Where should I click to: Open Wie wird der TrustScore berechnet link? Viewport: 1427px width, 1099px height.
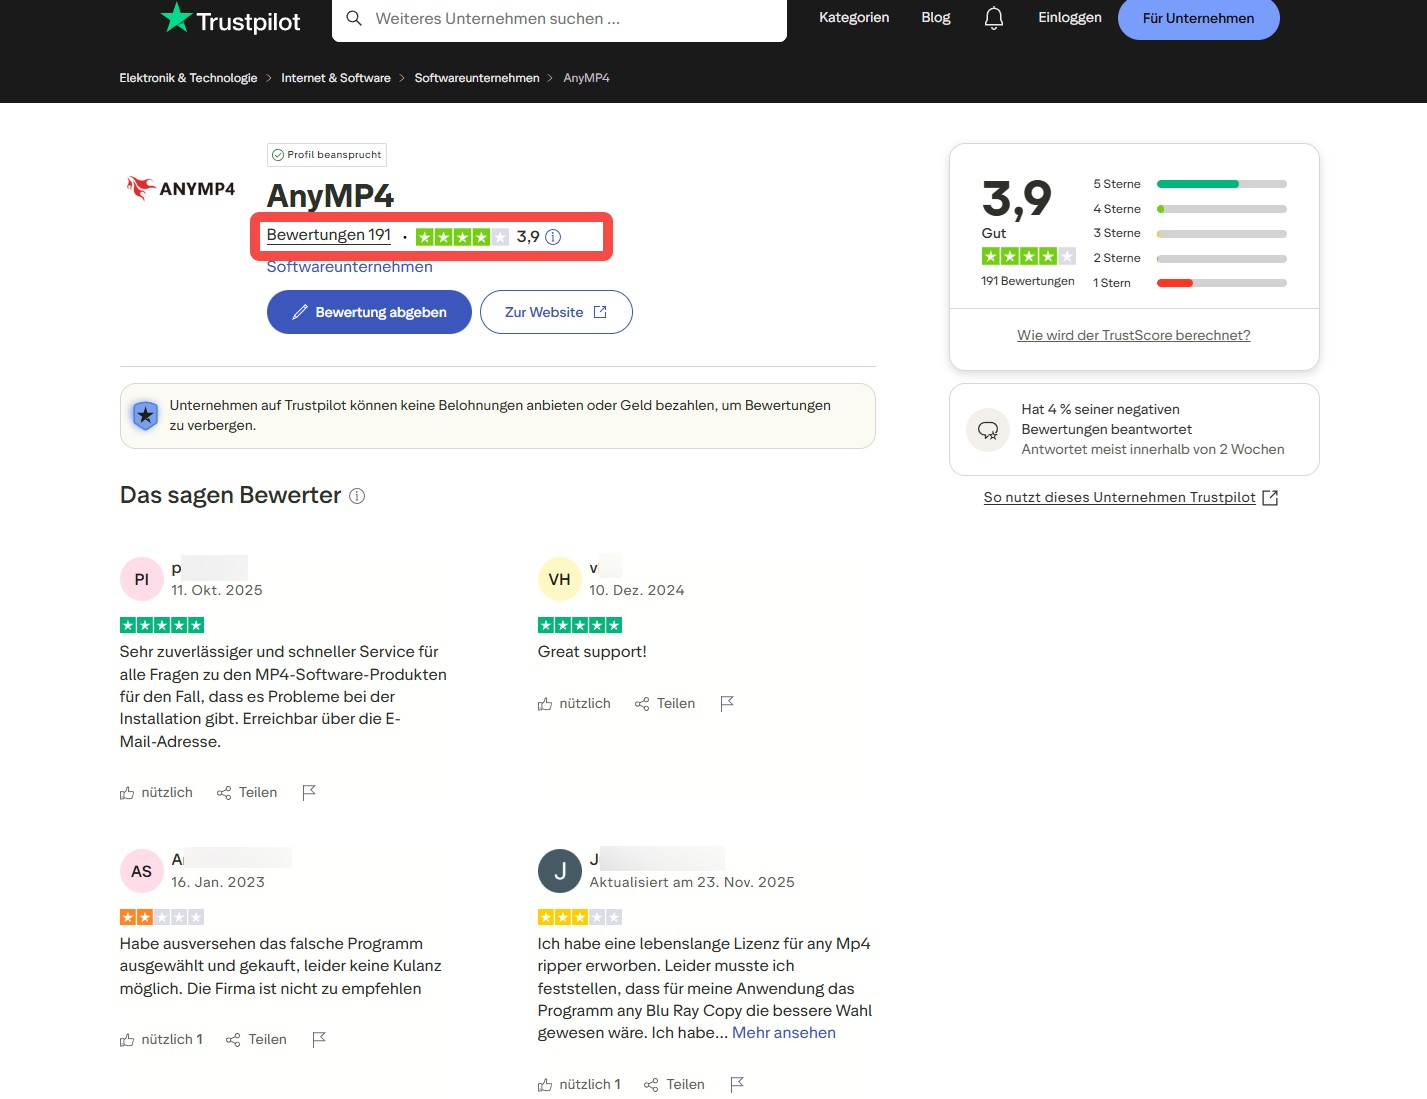tap(1133, 335)
